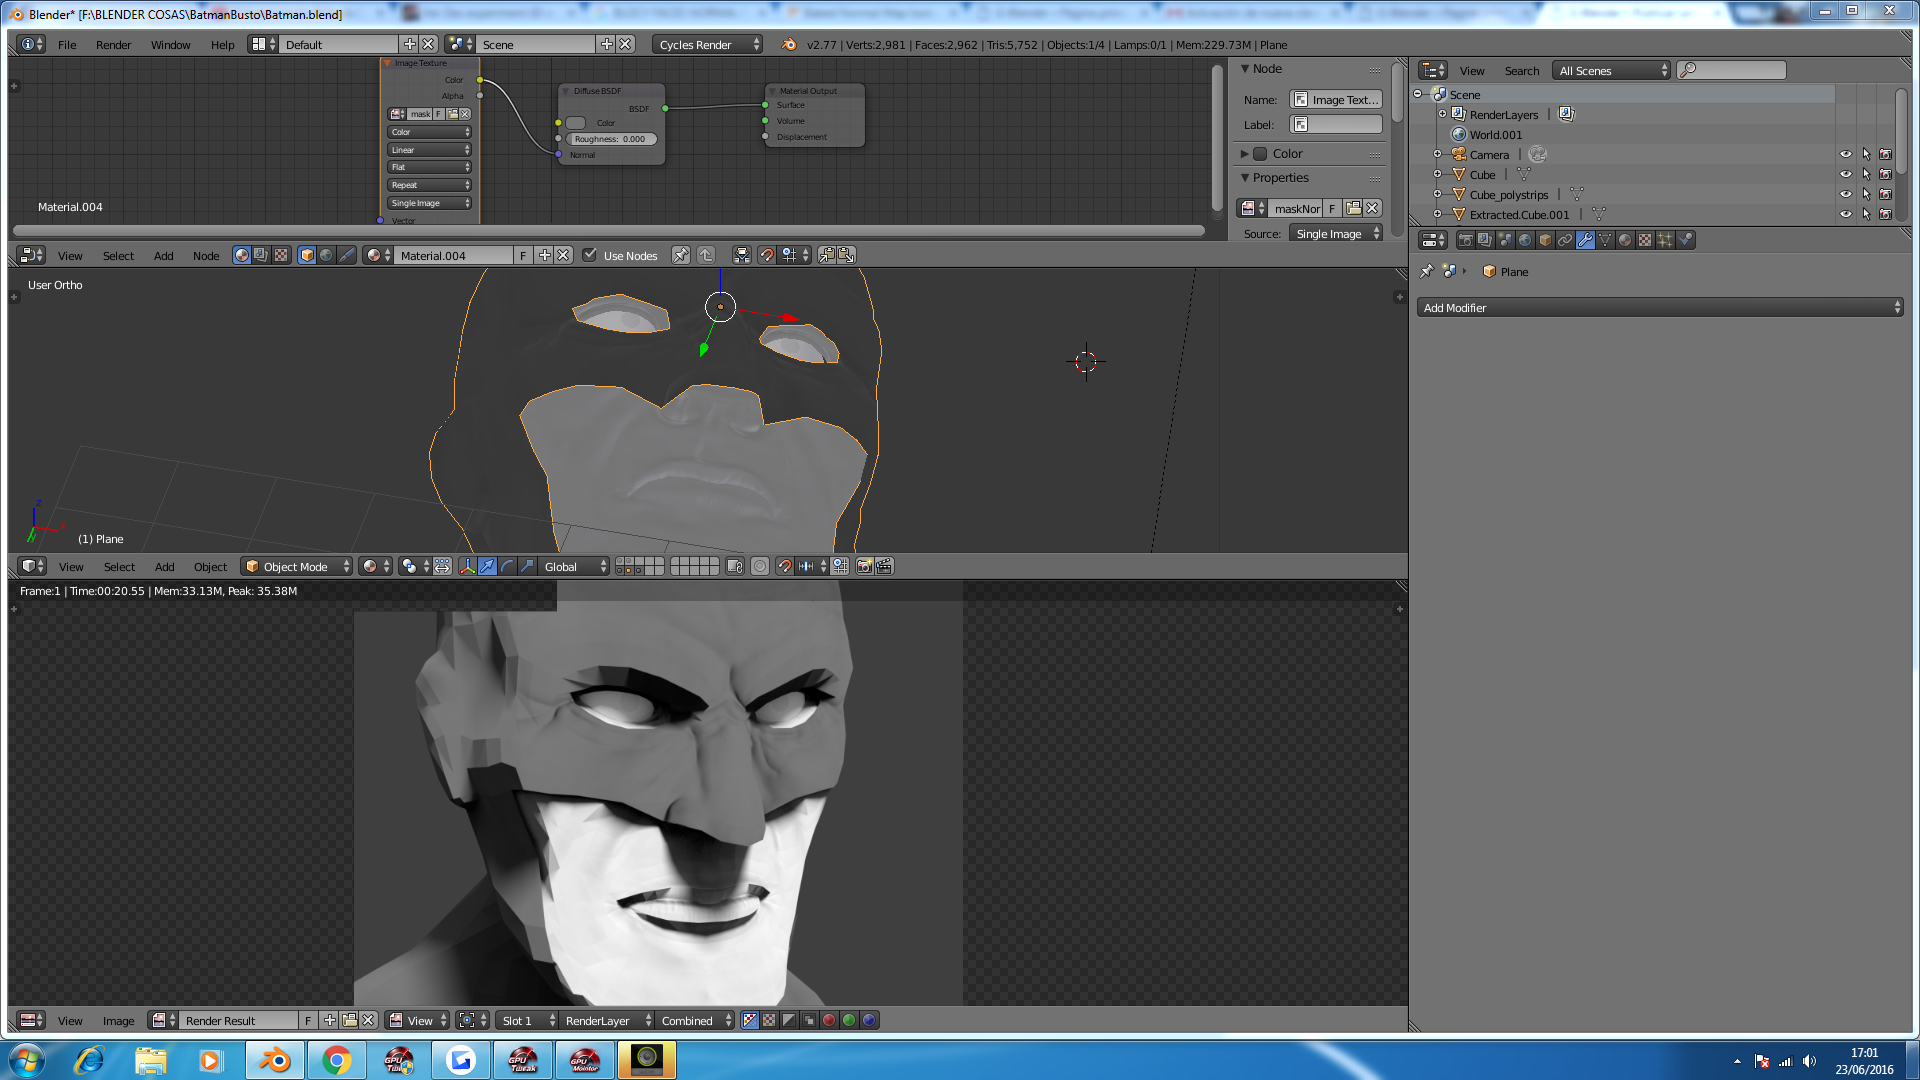This screenshot has height=1080, width=1920.
Task: Adjust the Roughness slider on Diffuse BSDF
Action: (611, 139)
